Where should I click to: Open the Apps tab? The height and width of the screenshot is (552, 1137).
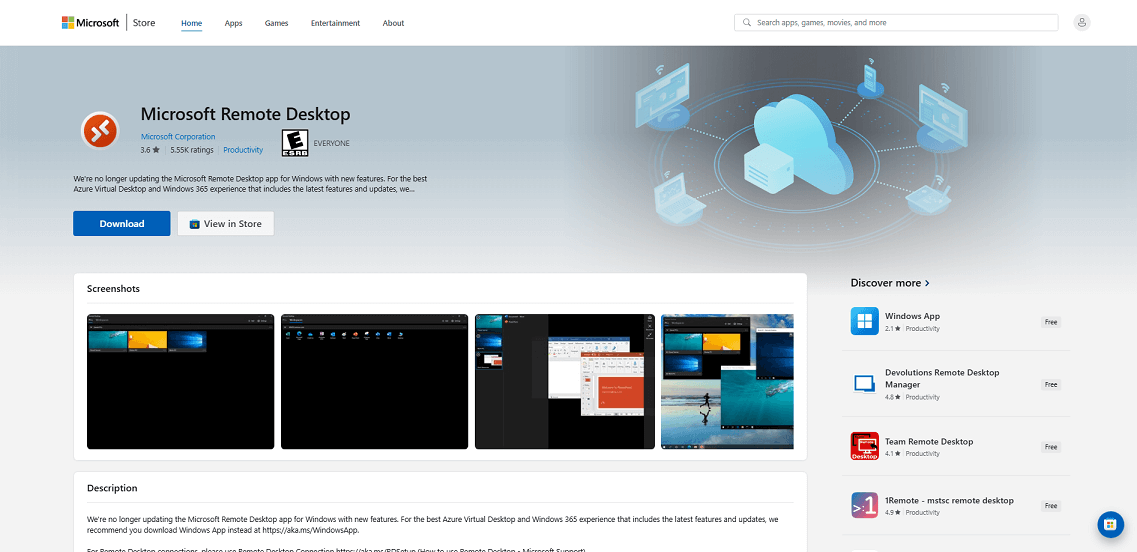coord(233,23)
